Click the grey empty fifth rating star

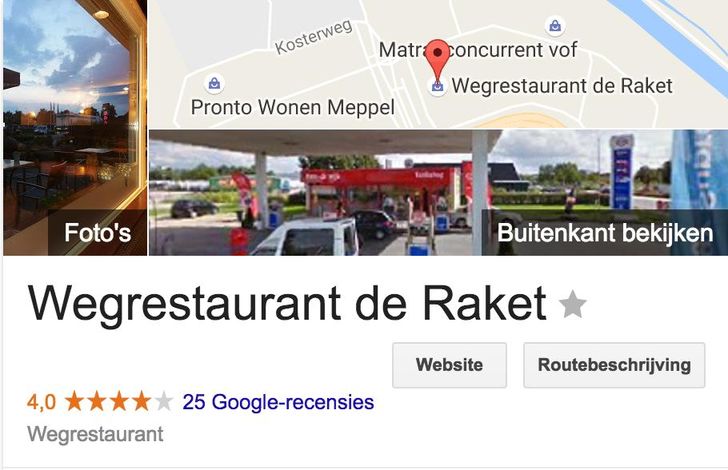(163, 401)
